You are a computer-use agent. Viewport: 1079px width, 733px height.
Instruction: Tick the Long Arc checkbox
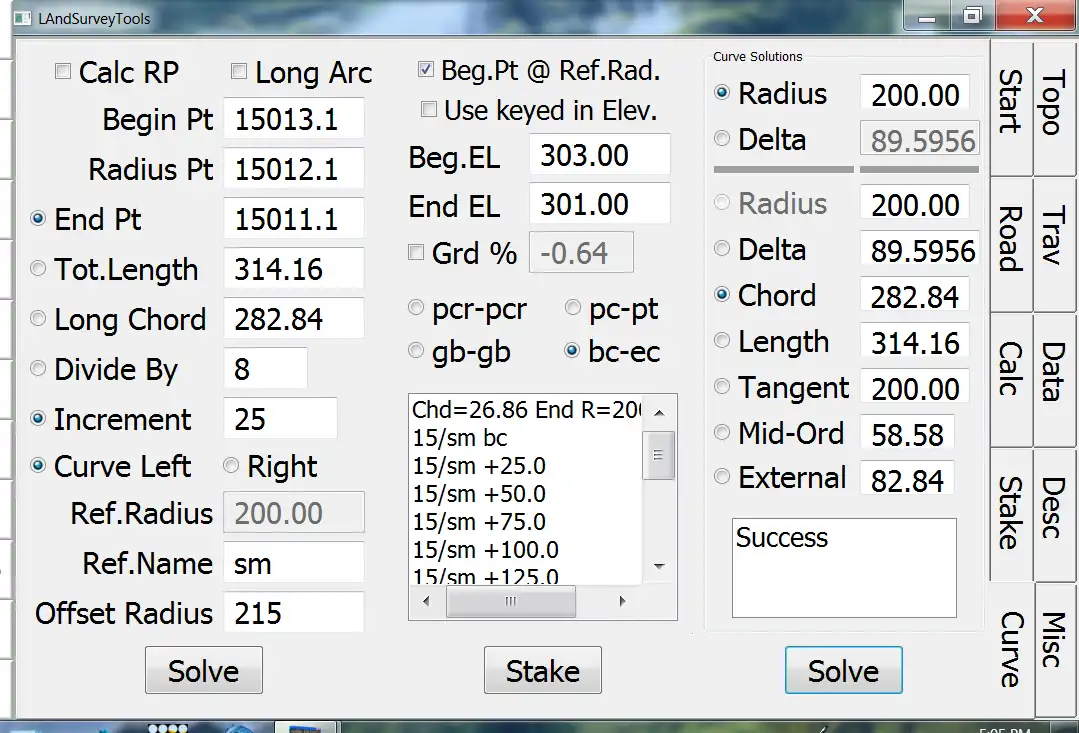click(x=239, y=72)
